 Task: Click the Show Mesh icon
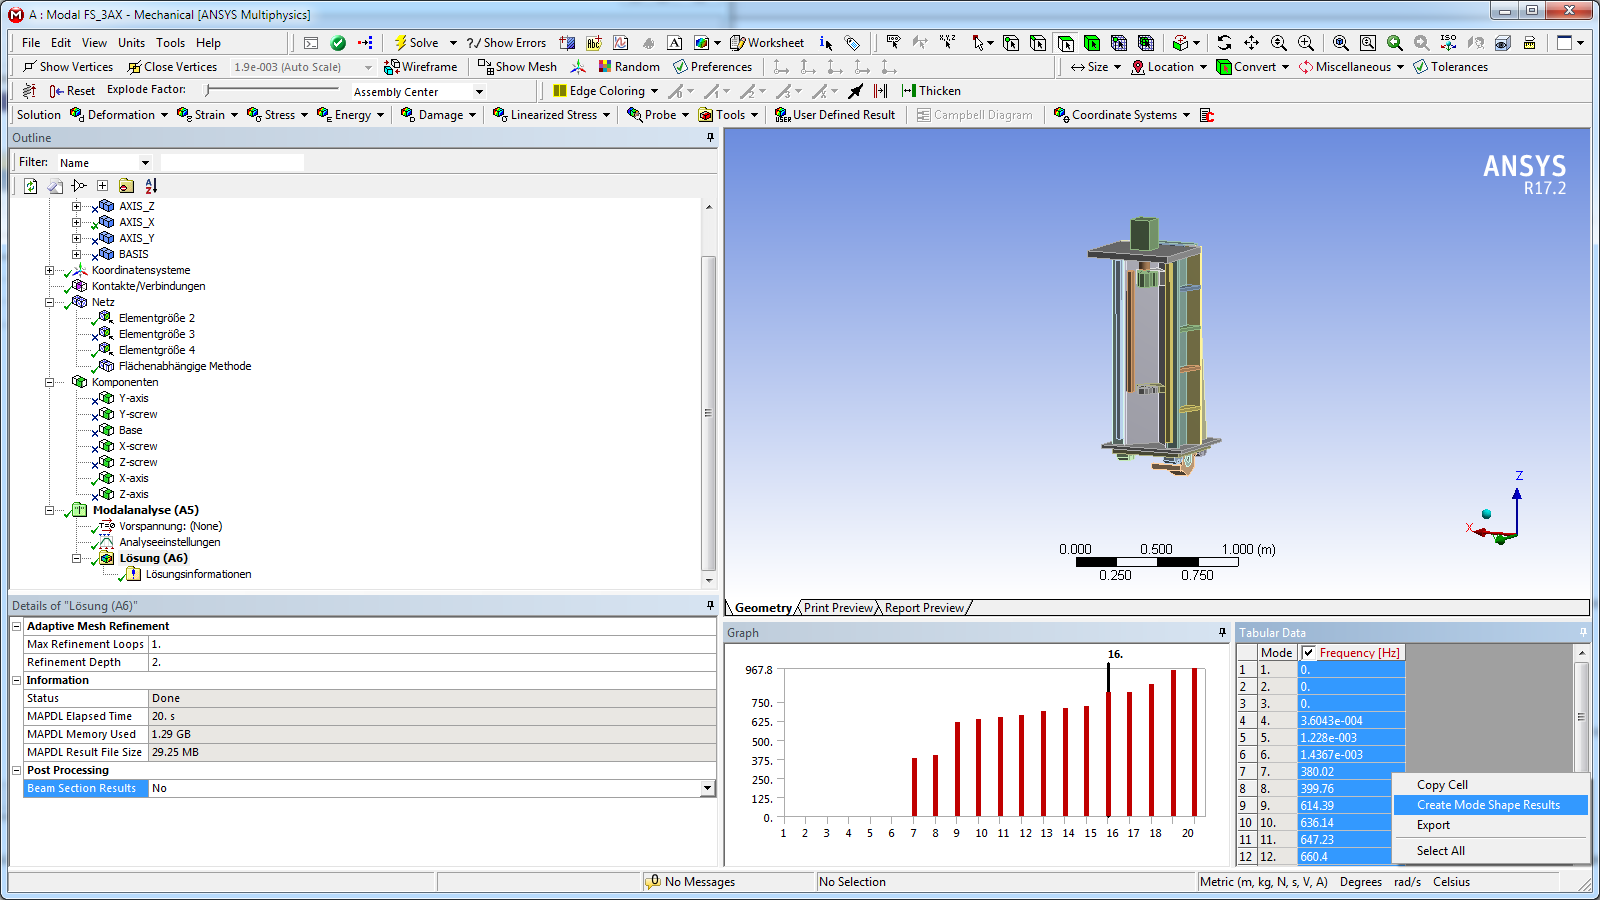click(x=517, y=67)
